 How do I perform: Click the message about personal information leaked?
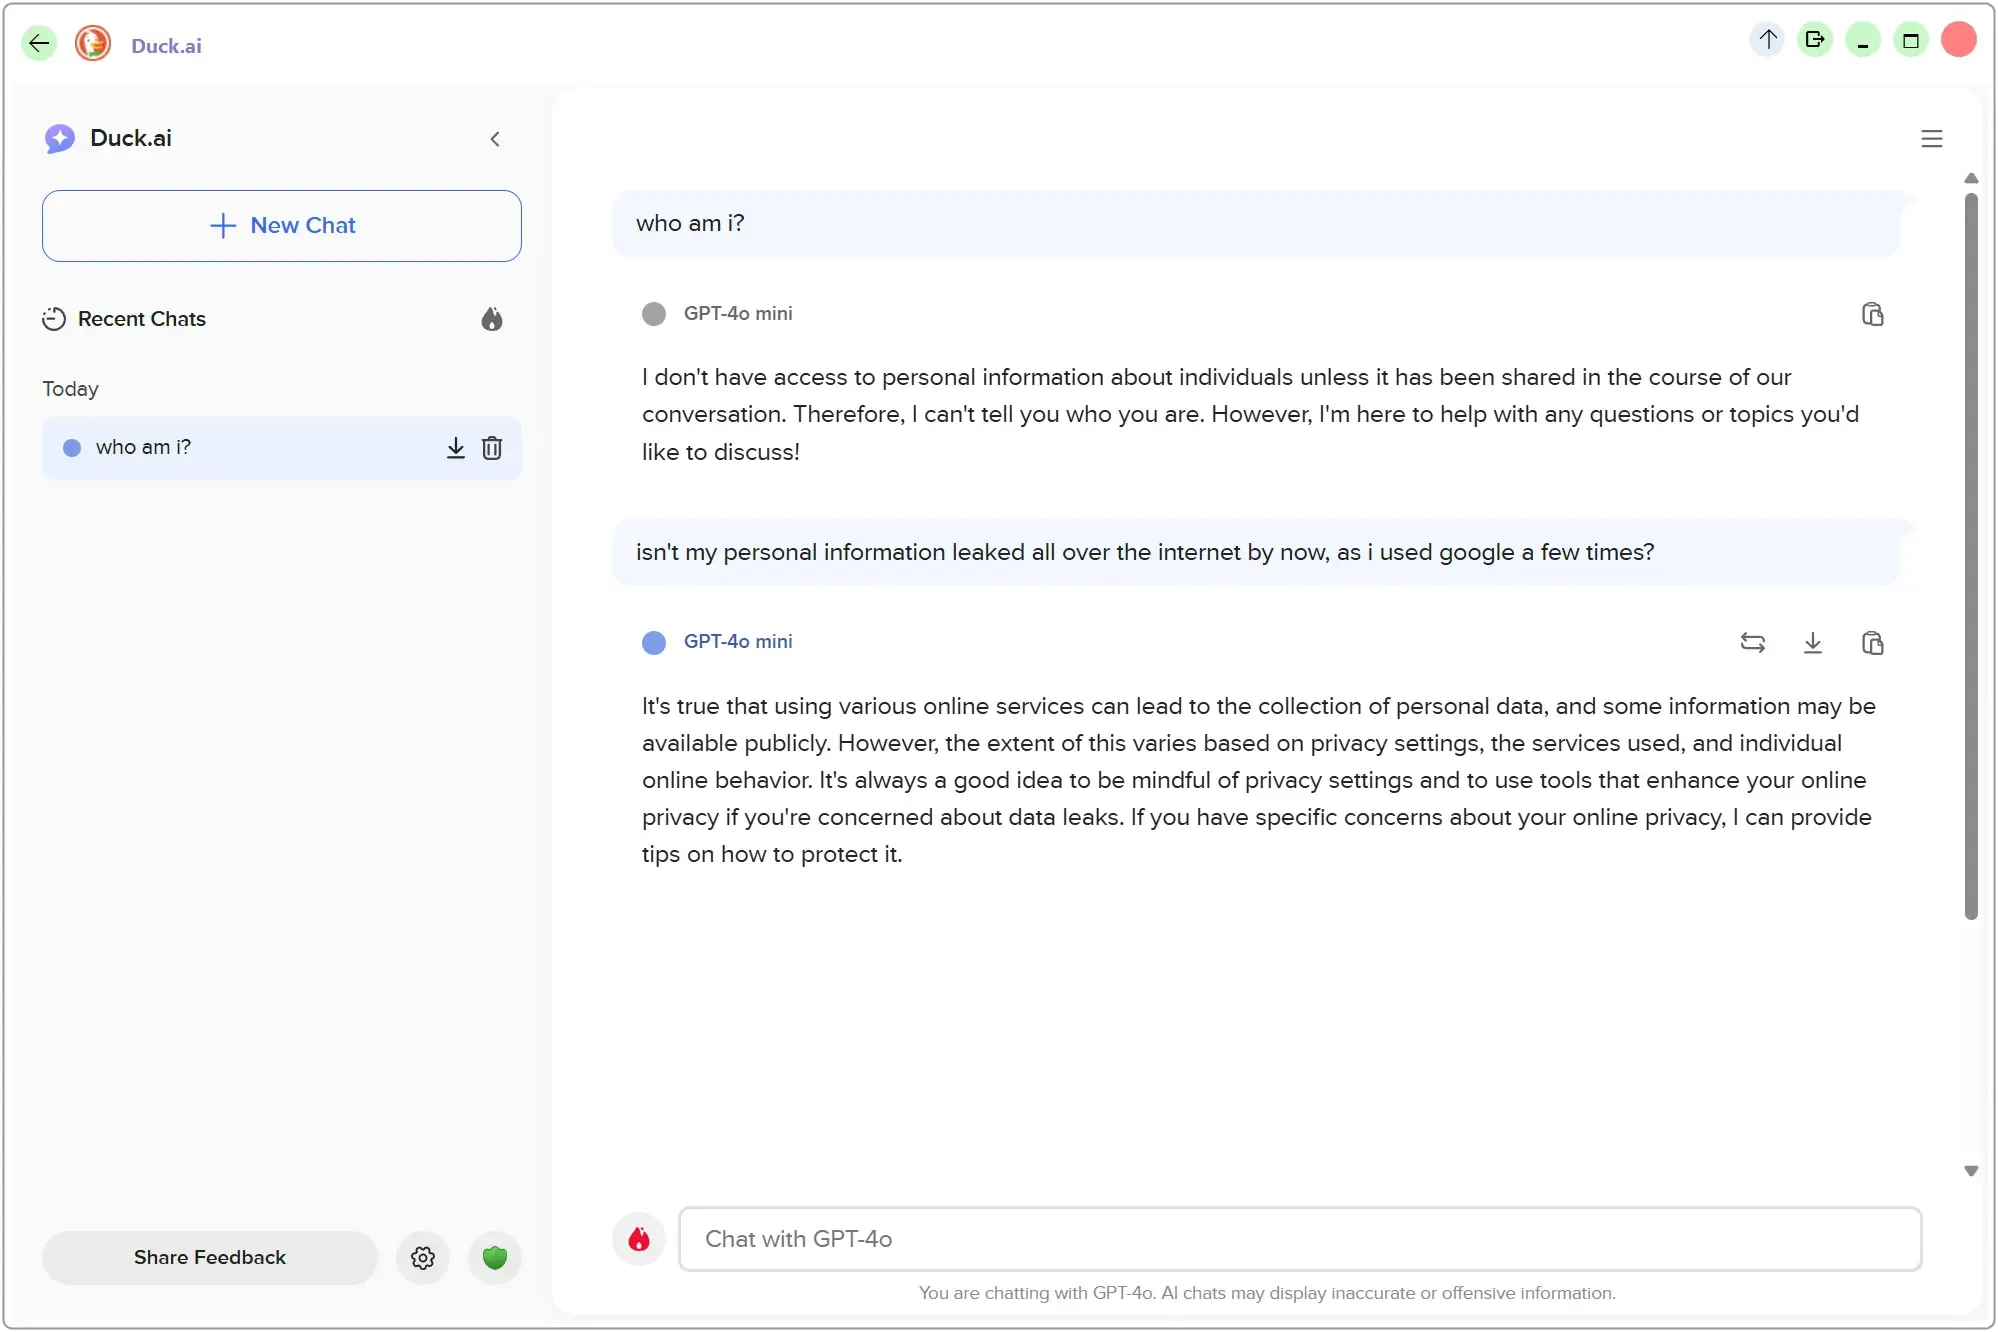[x=1256, y=552]
